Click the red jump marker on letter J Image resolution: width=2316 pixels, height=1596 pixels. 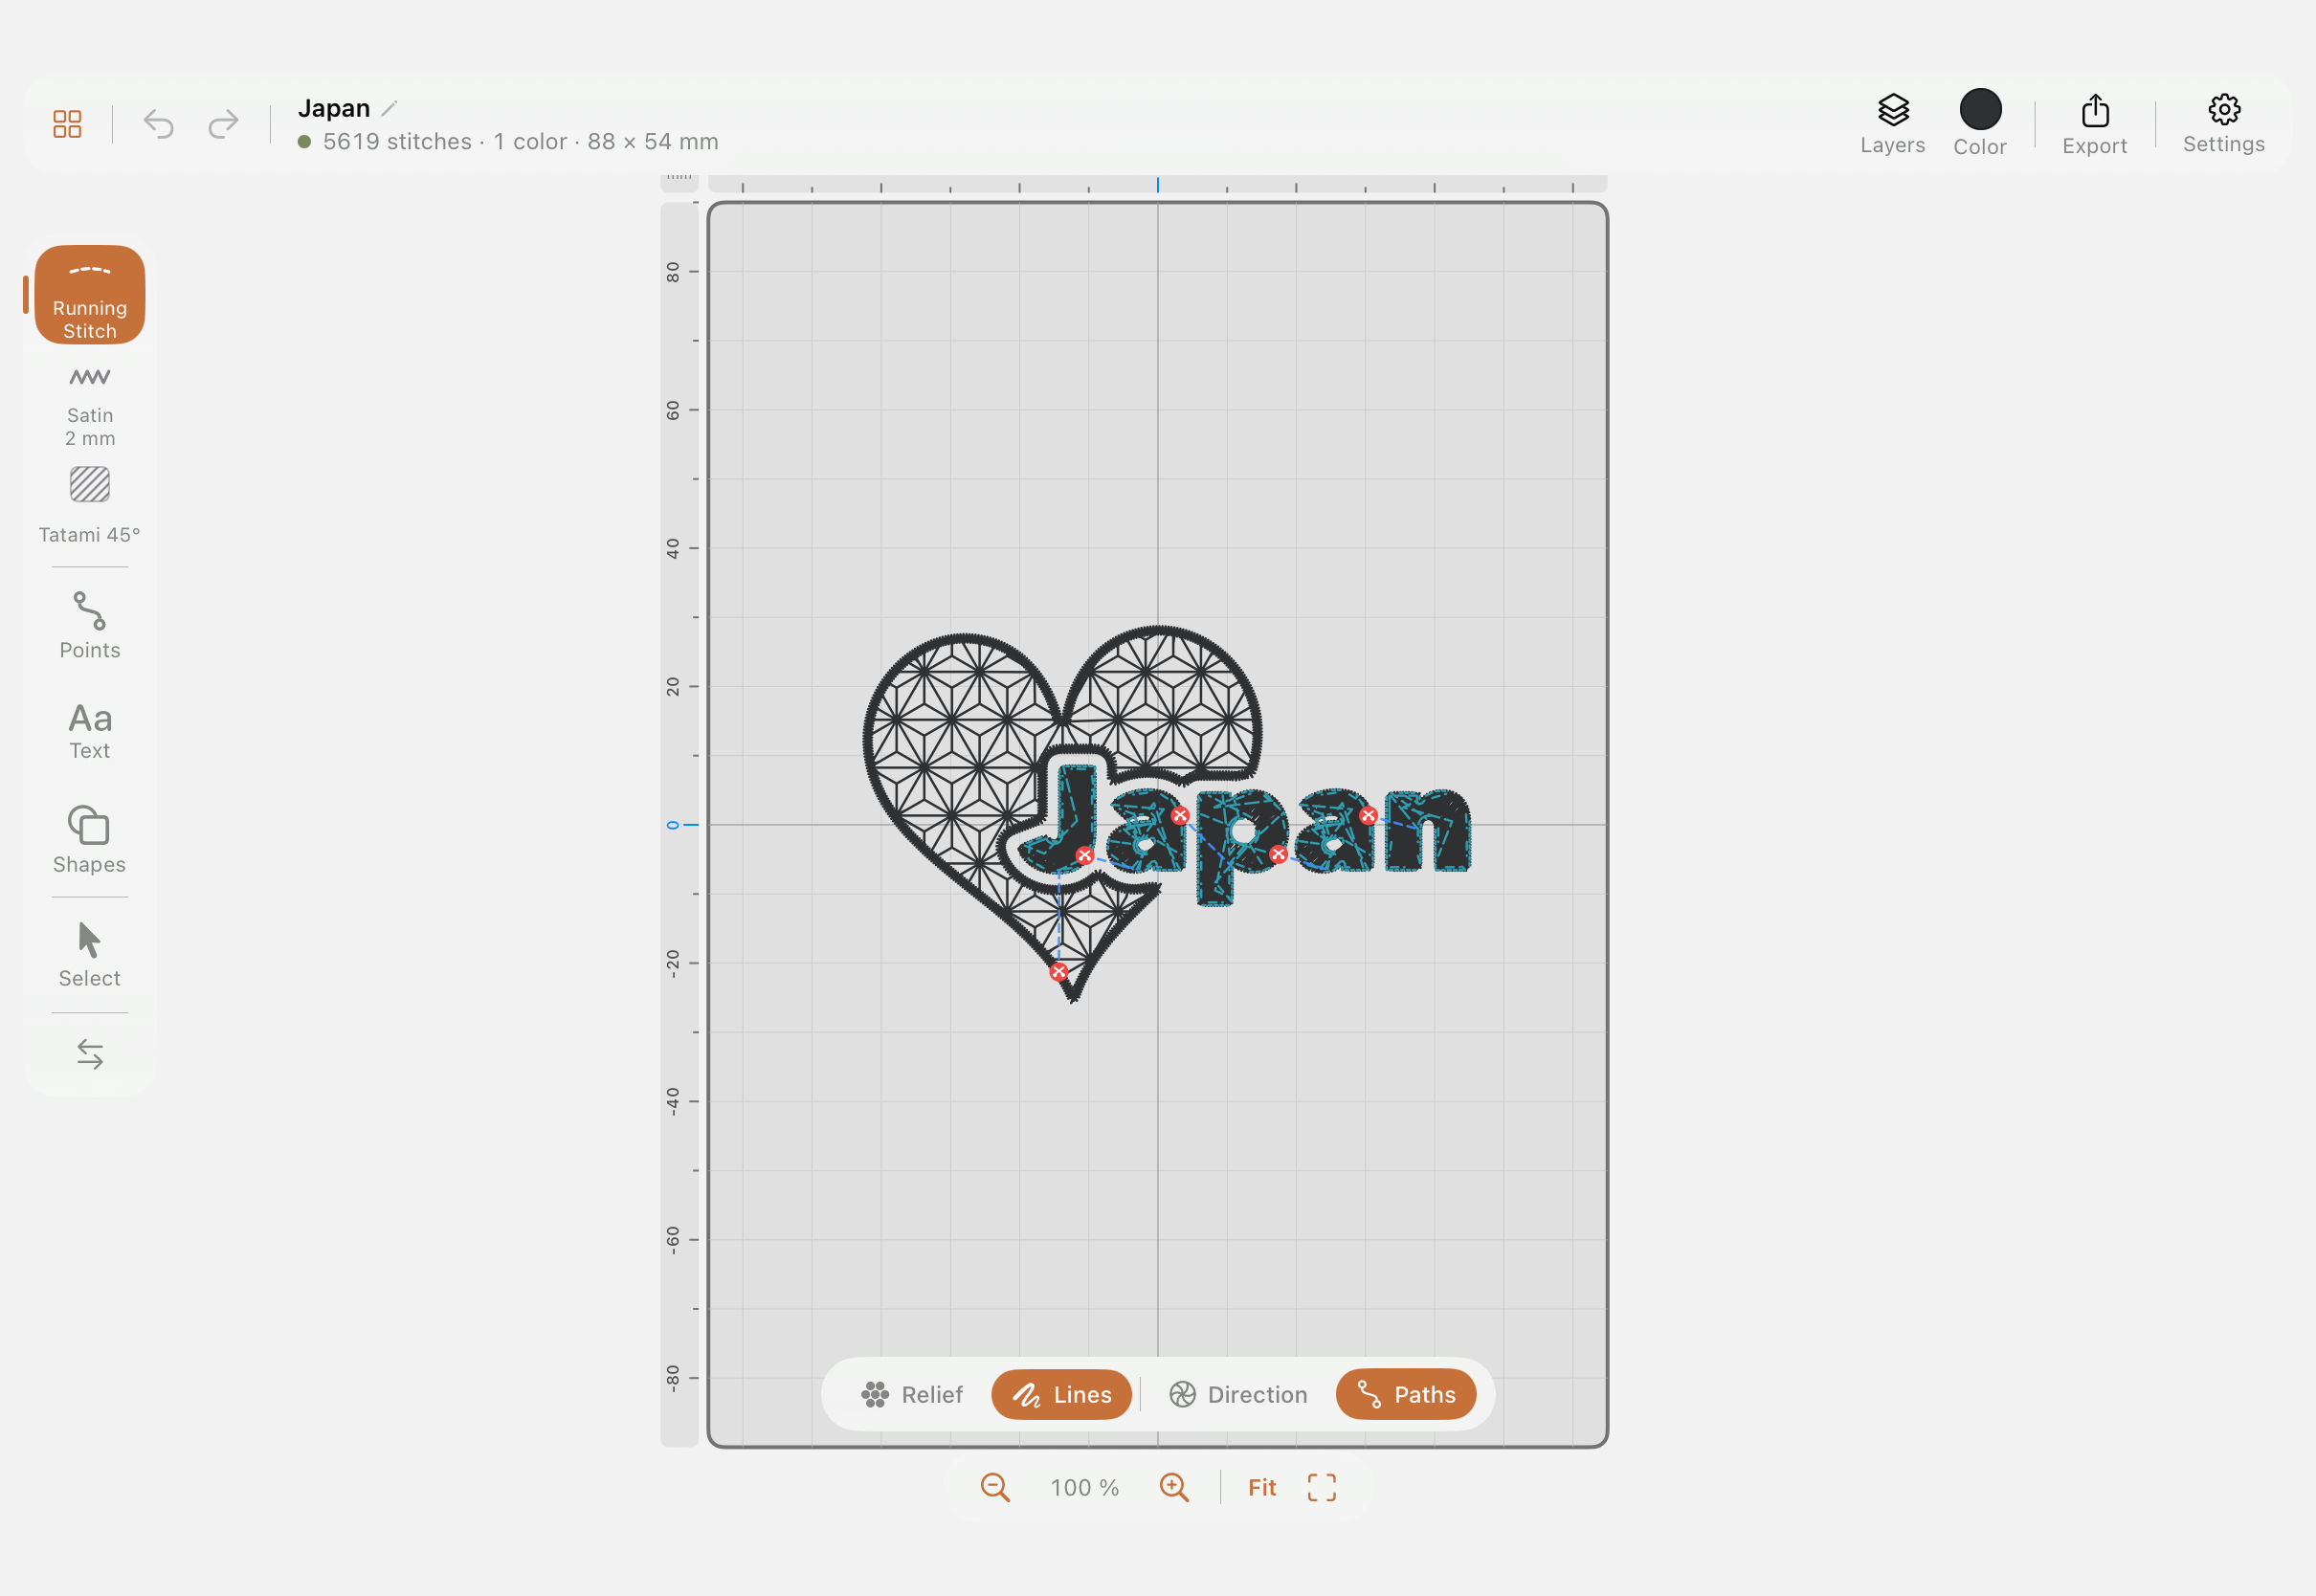[x=1085, y=855]
